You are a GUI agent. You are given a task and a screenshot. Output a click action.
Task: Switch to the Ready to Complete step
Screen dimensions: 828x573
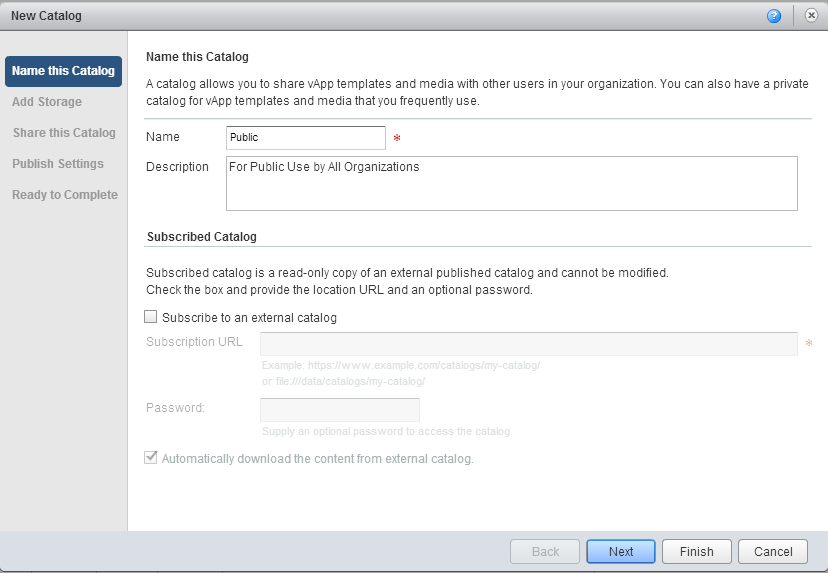point(65,195)
